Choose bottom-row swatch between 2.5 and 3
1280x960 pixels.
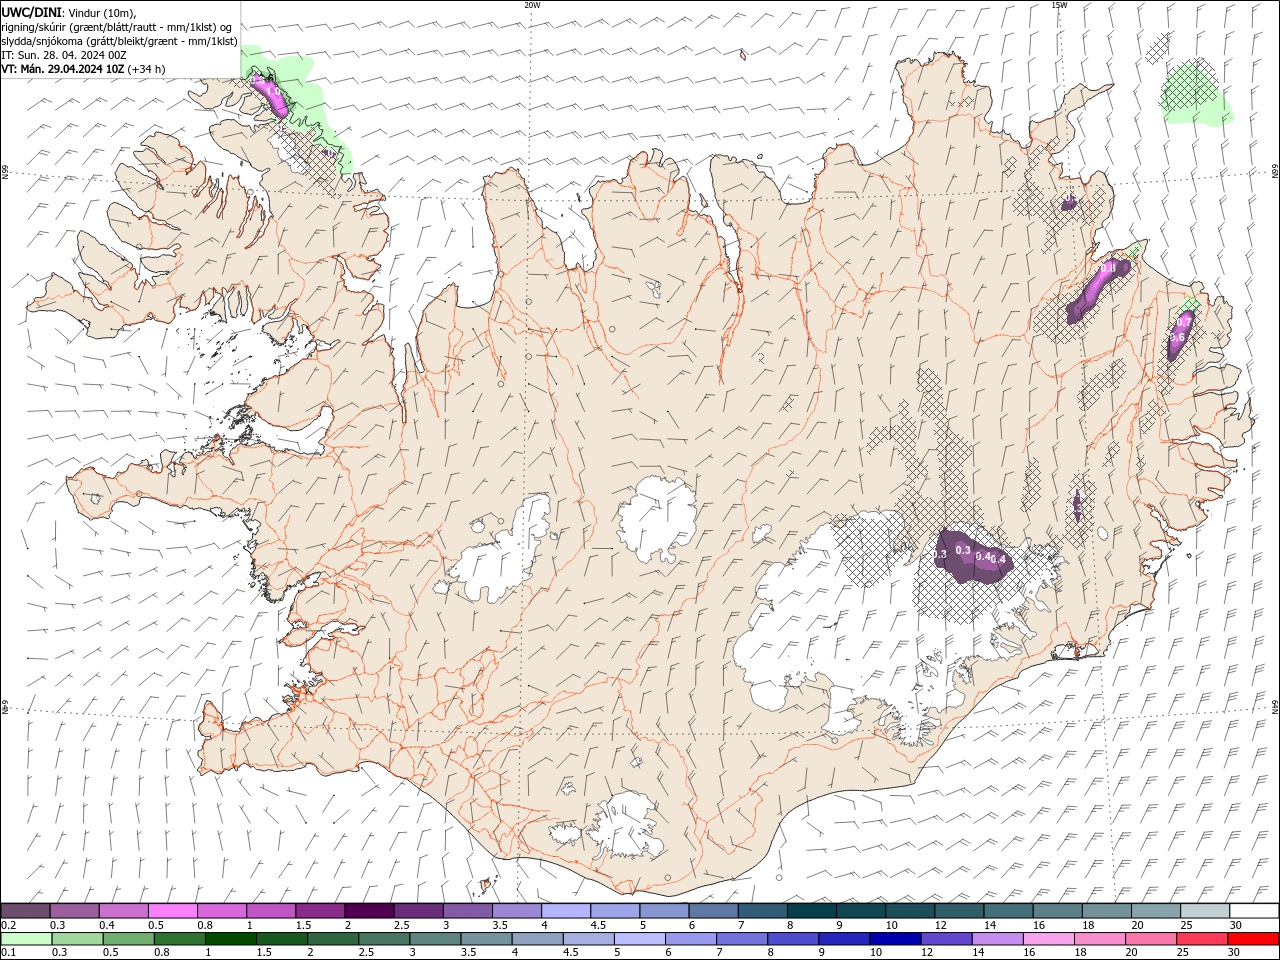pyautogui.click(x=383, y=939)
